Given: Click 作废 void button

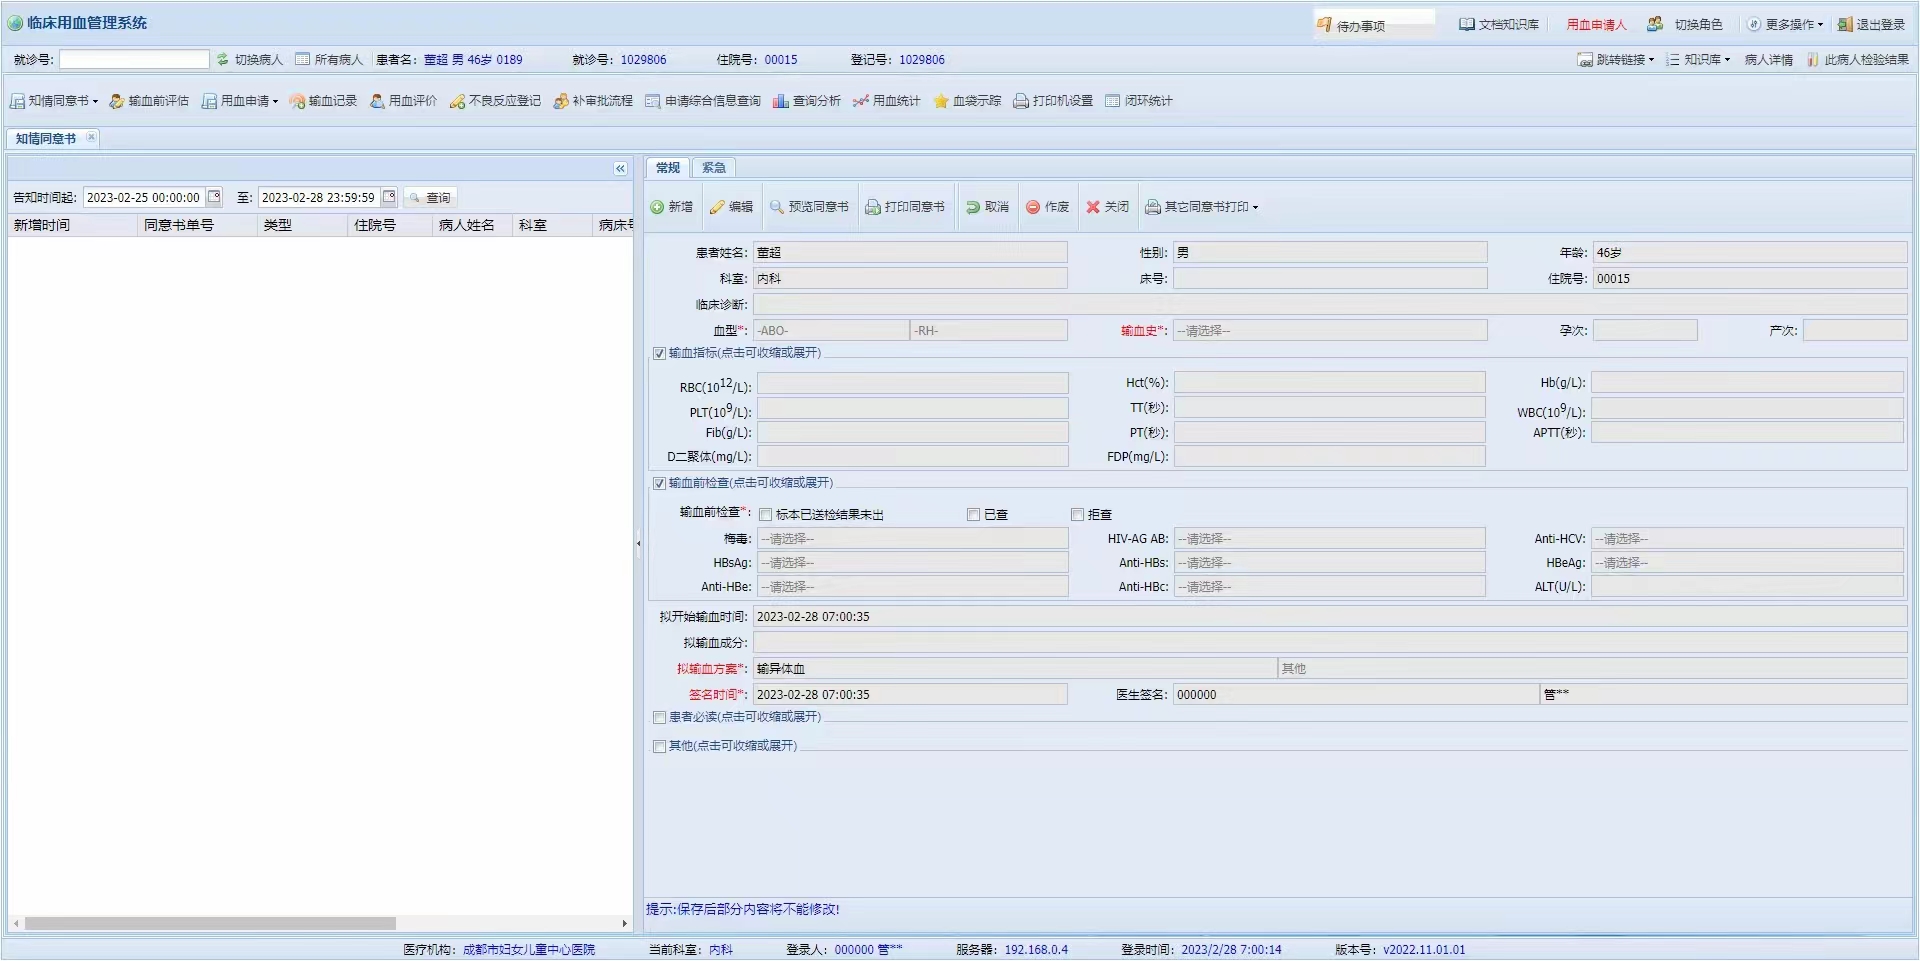Looking at the screenshot, I should pyautogui.click(x=1047, y=207).
